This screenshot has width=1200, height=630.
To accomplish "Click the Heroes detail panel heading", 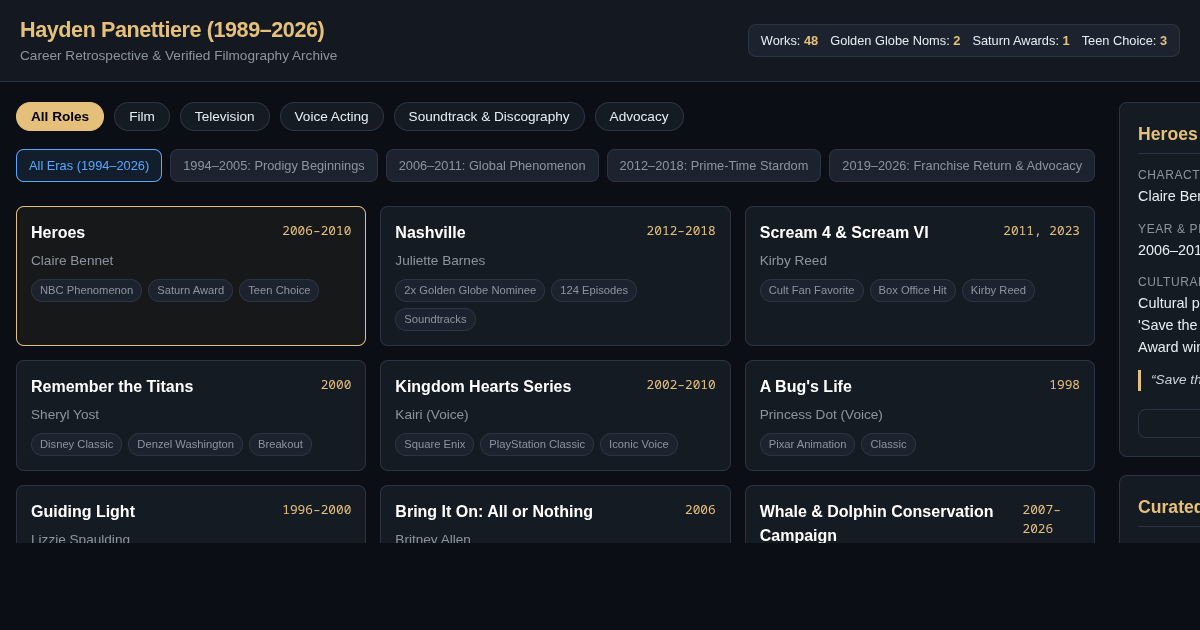I will tap(1168, 134).
